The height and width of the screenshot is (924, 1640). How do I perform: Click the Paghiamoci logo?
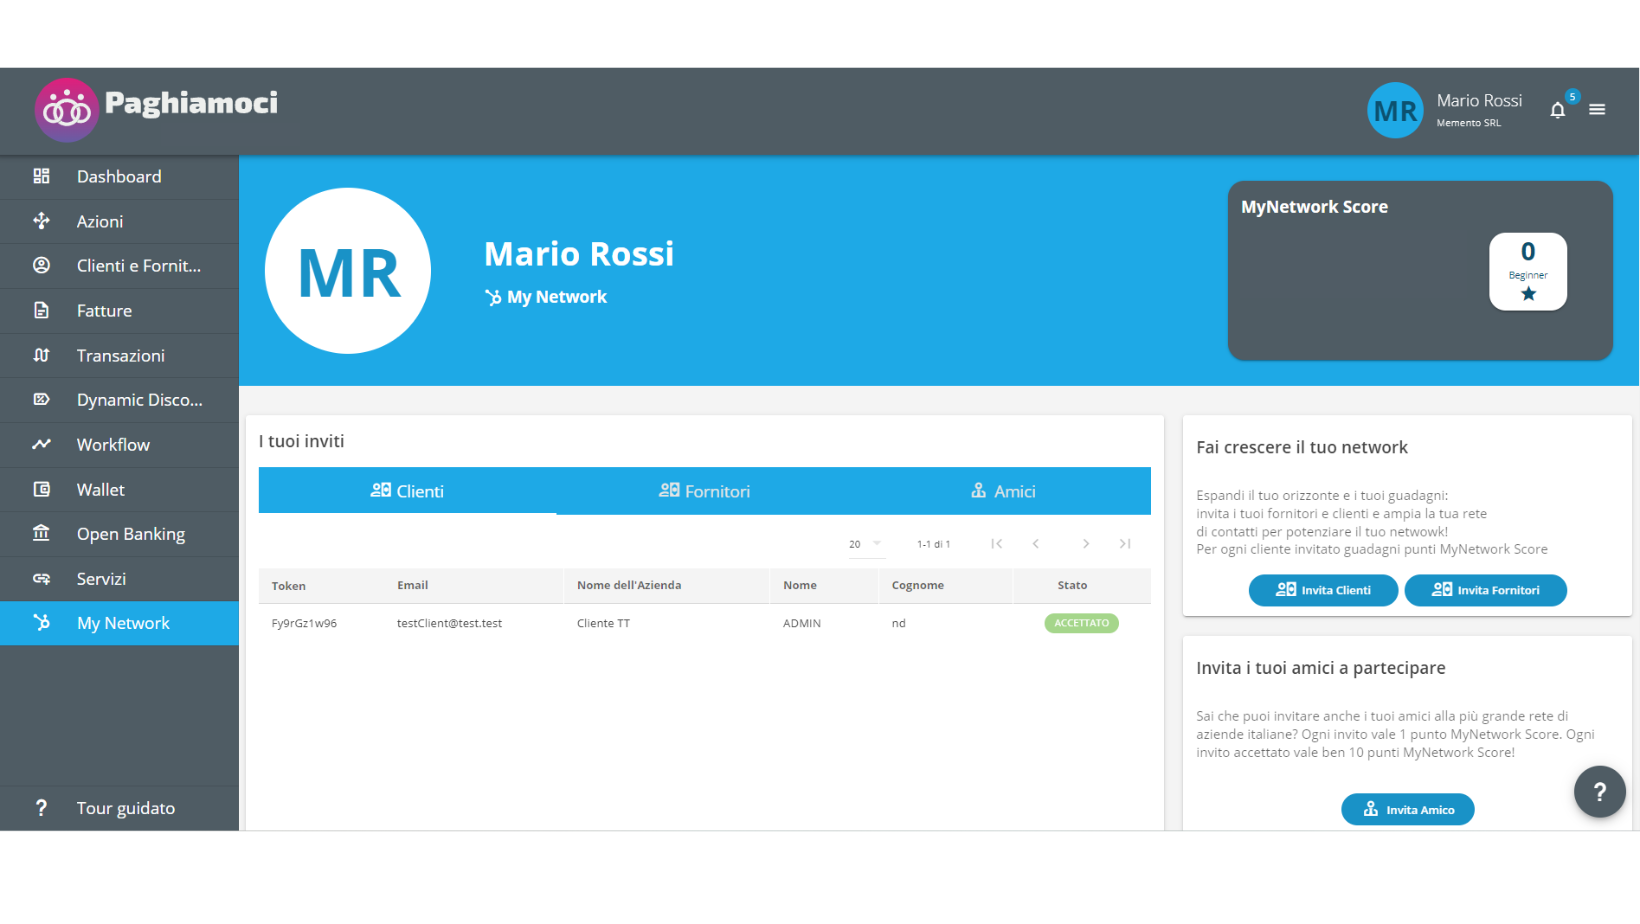point(157,108)
